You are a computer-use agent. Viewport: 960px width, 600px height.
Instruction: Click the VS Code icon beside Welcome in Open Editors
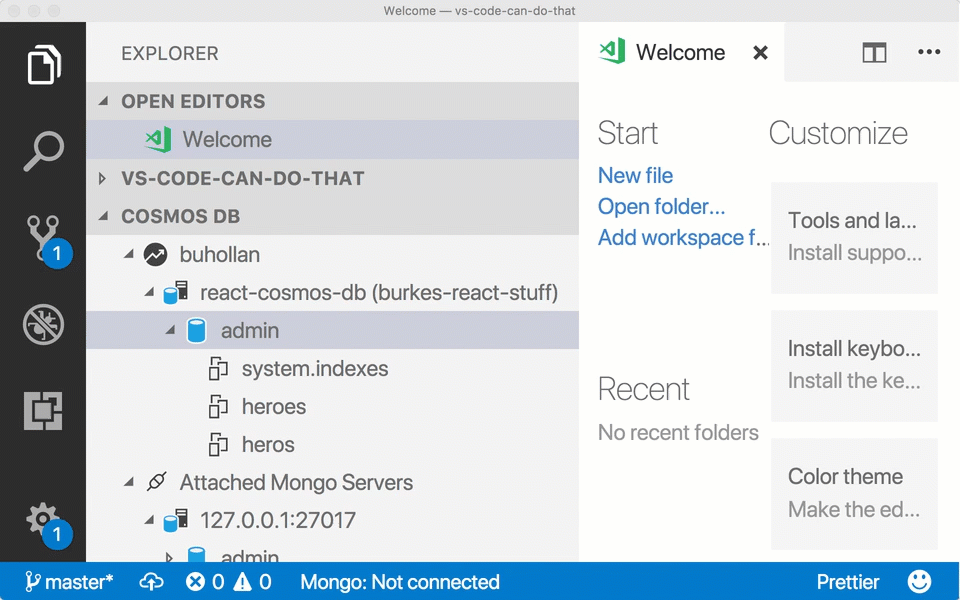point(158,139)
